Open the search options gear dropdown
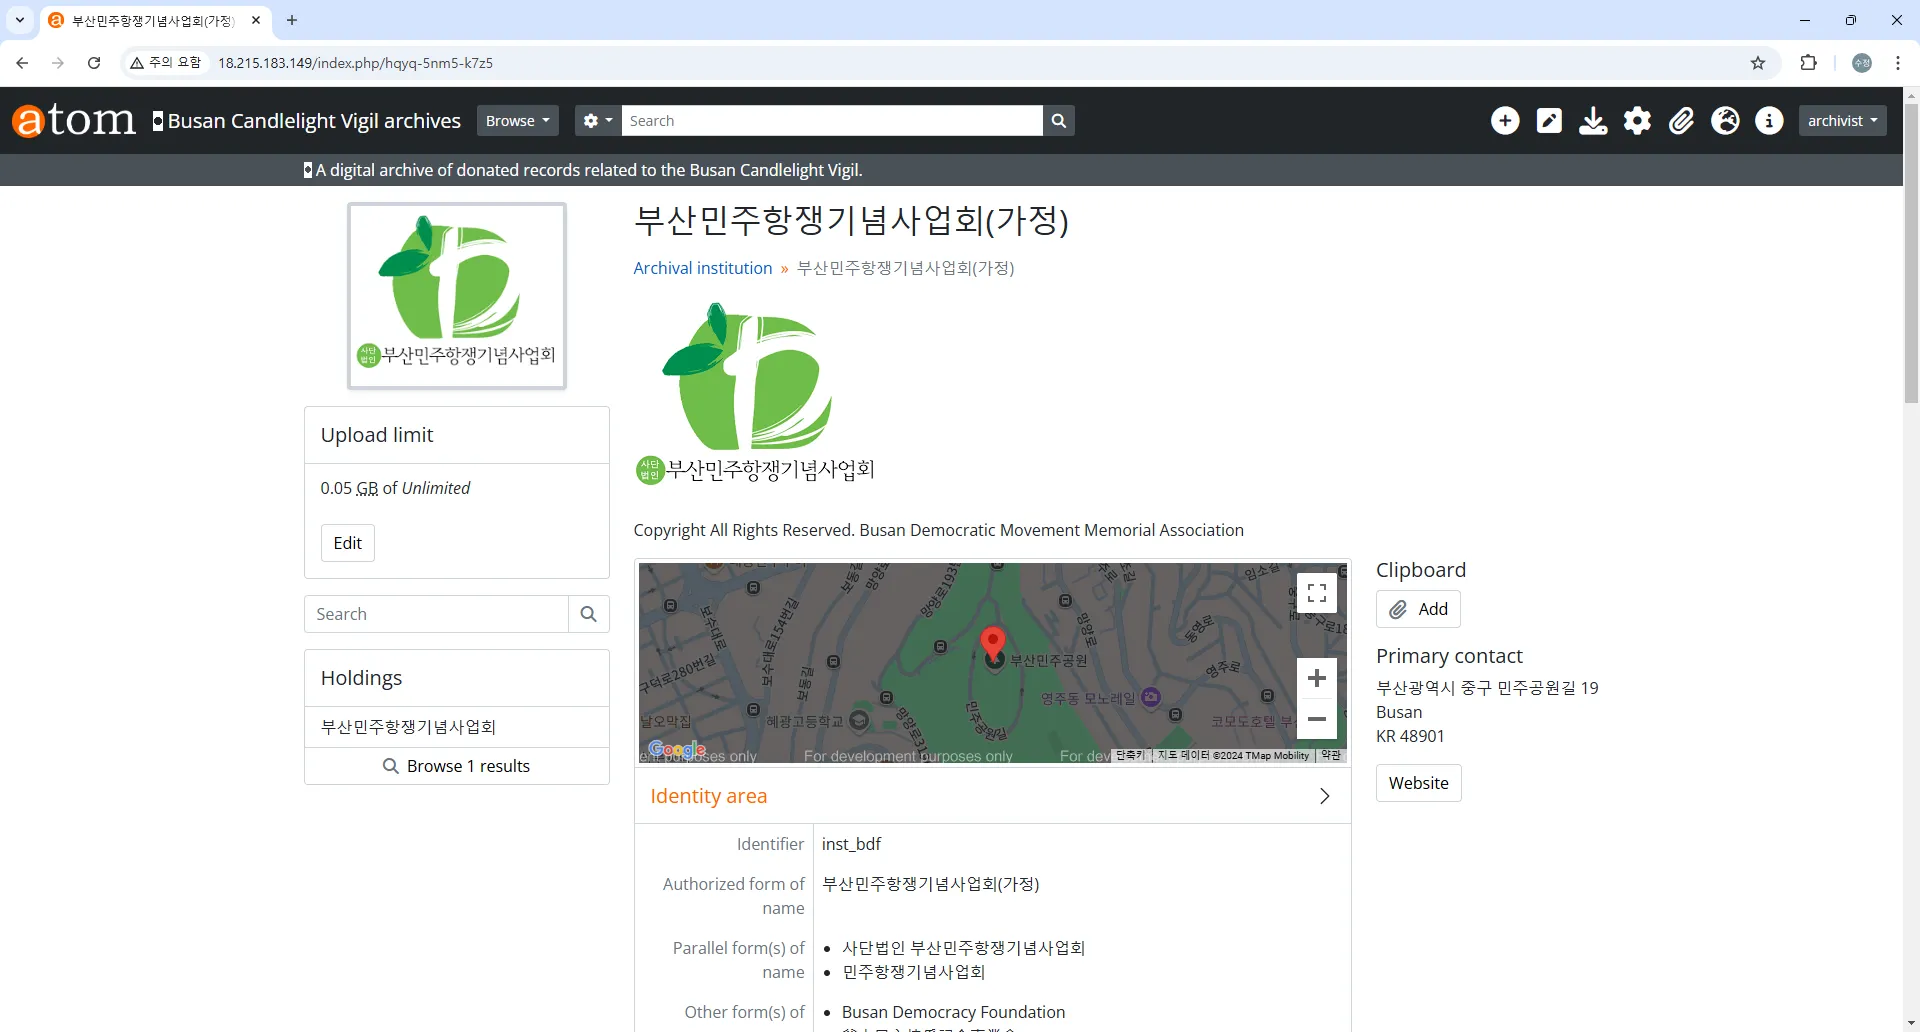1920x1032 pixels. [598, 121]
